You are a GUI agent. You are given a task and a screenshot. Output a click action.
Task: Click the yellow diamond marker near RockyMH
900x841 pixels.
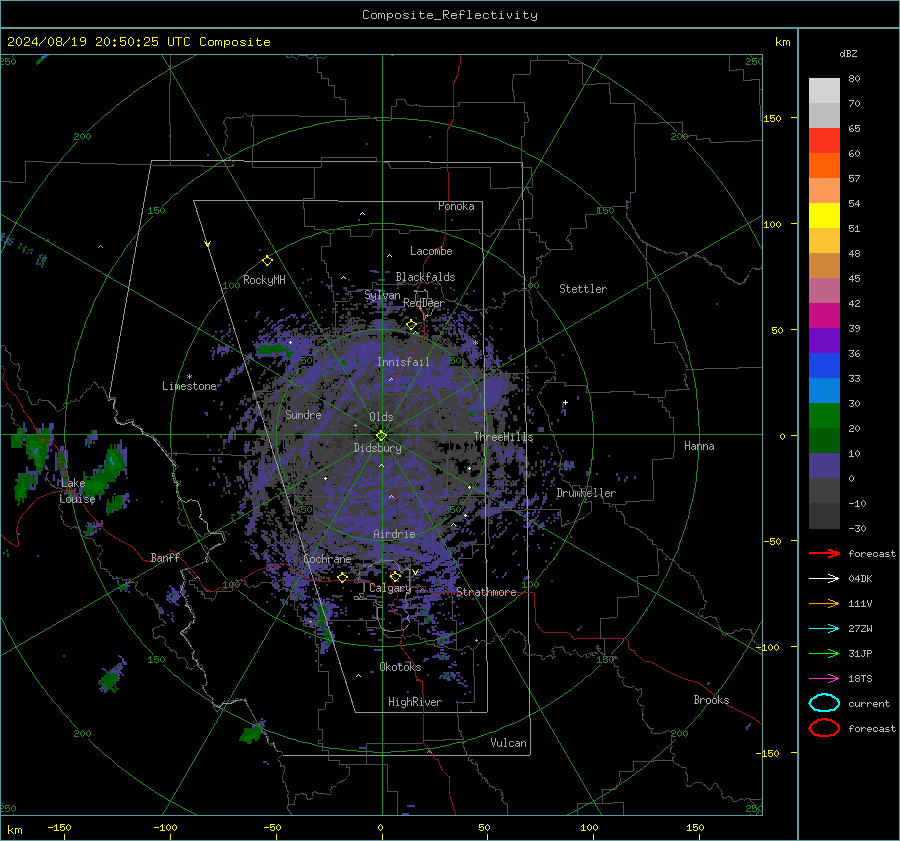click(267, 261)
